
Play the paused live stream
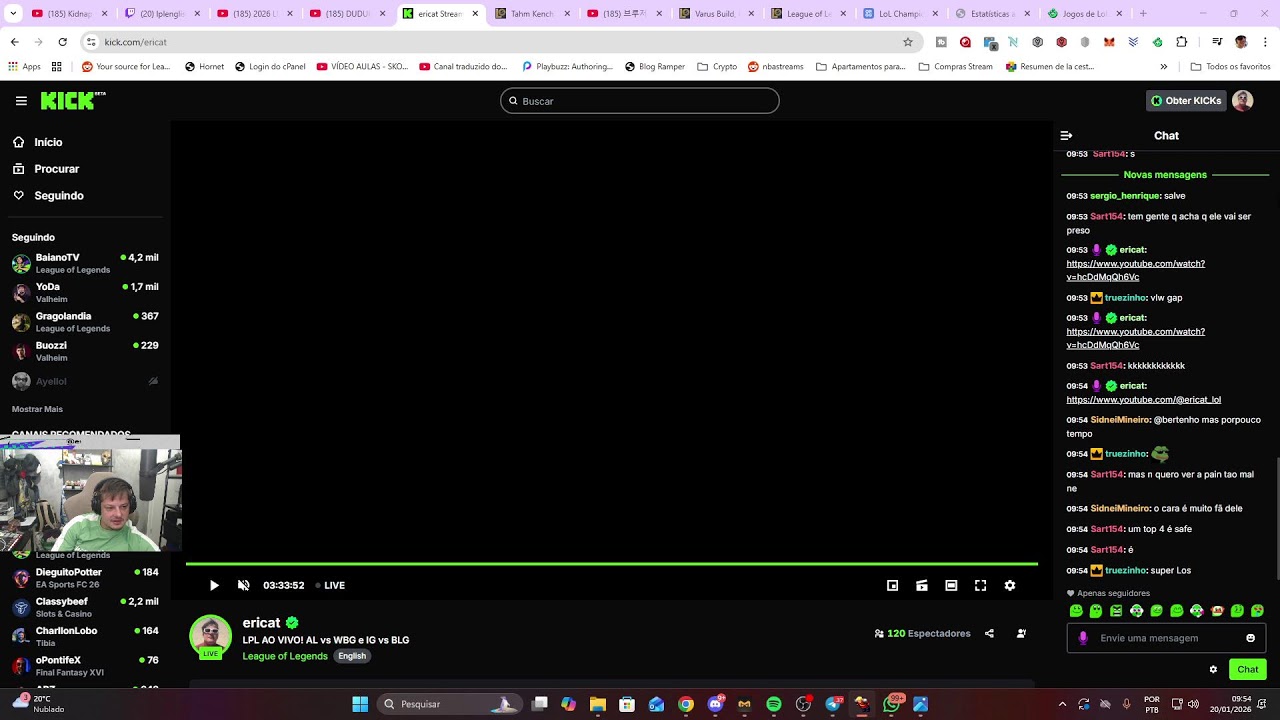pos(214,586)
